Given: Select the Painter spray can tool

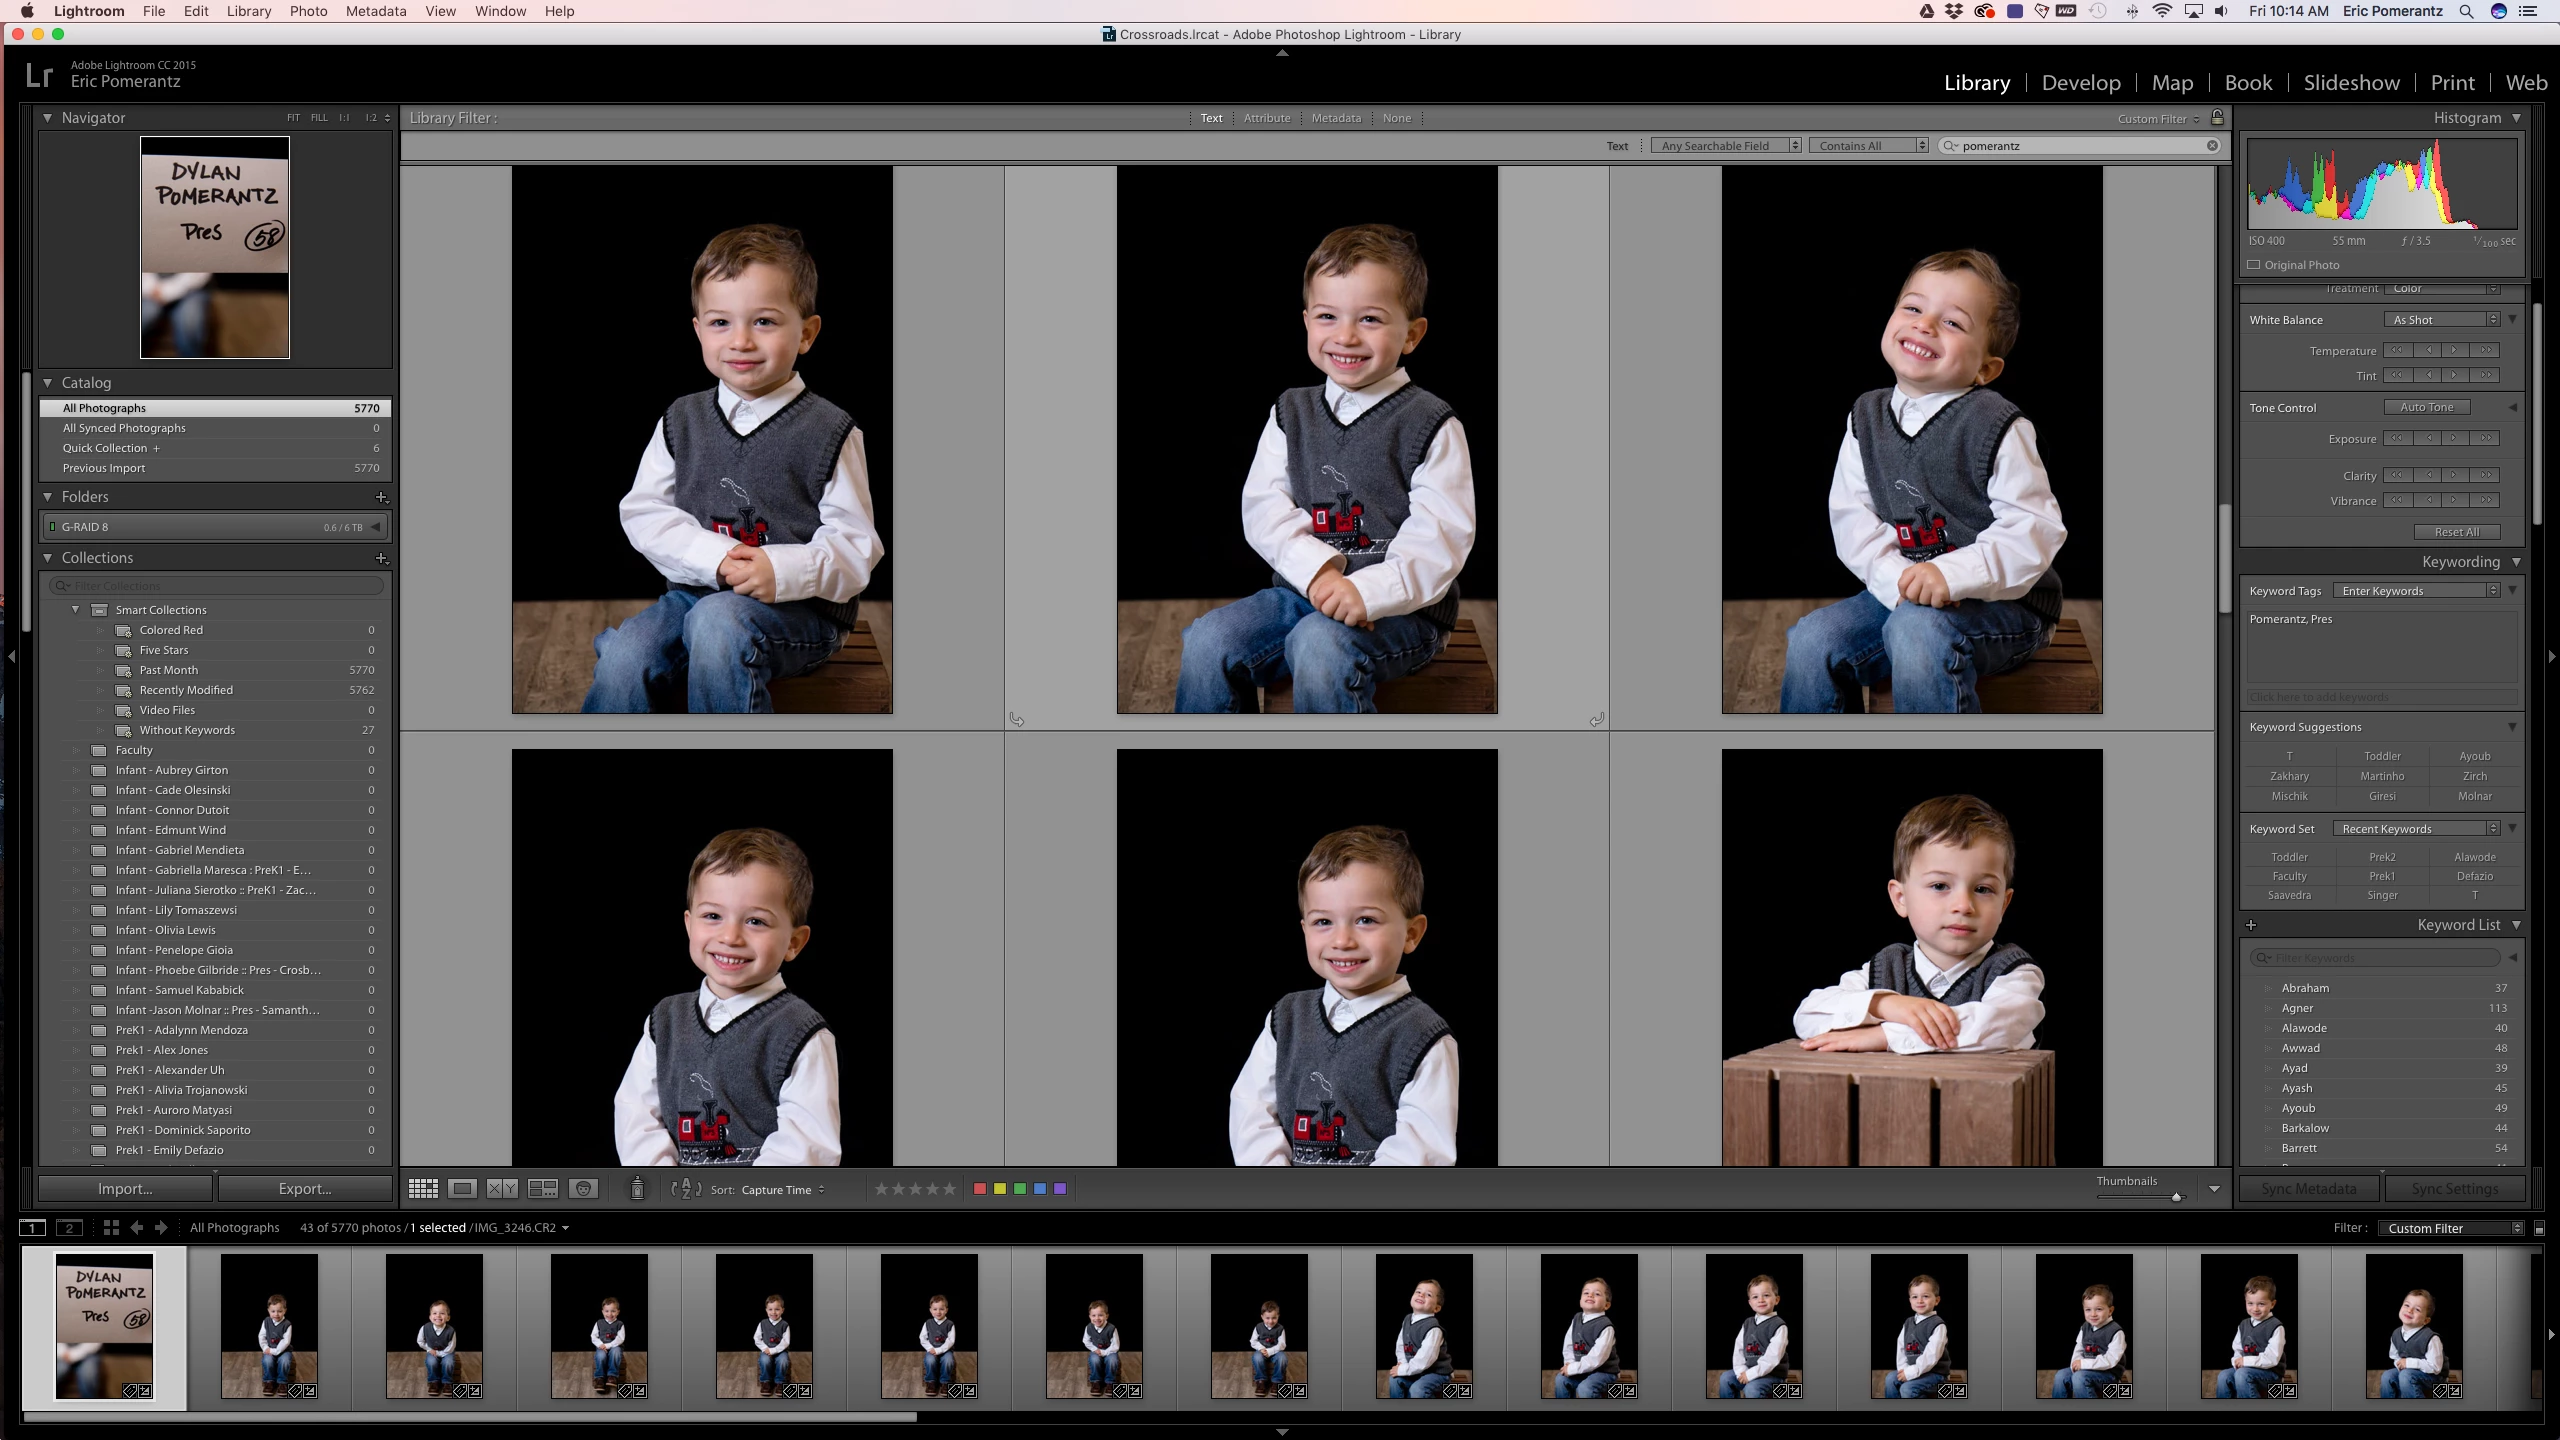Looking at the screenshot, I should (637, 1188).
